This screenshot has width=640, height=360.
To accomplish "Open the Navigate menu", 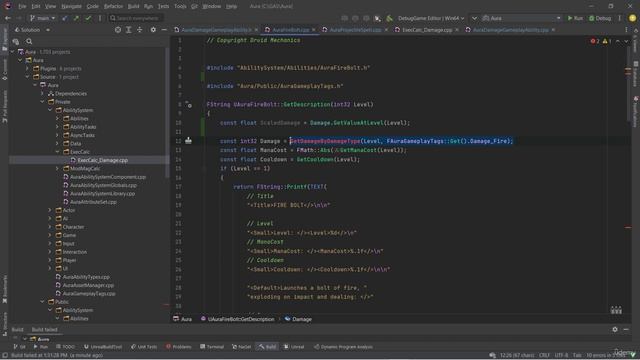I will coord(71,7).
